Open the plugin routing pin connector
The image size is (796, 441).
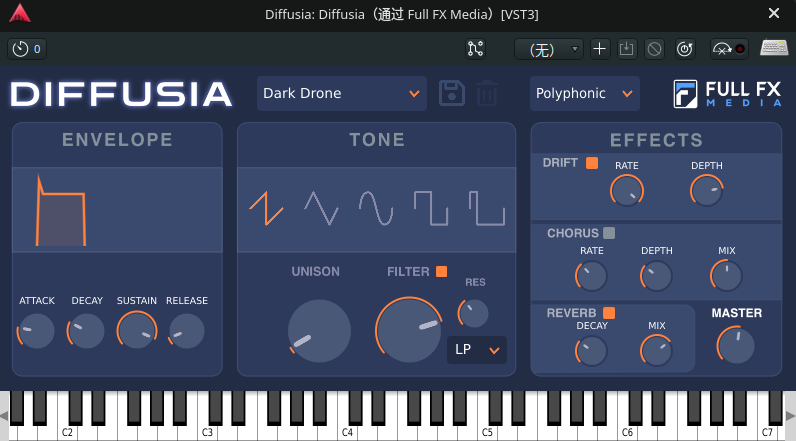point(475,49)
